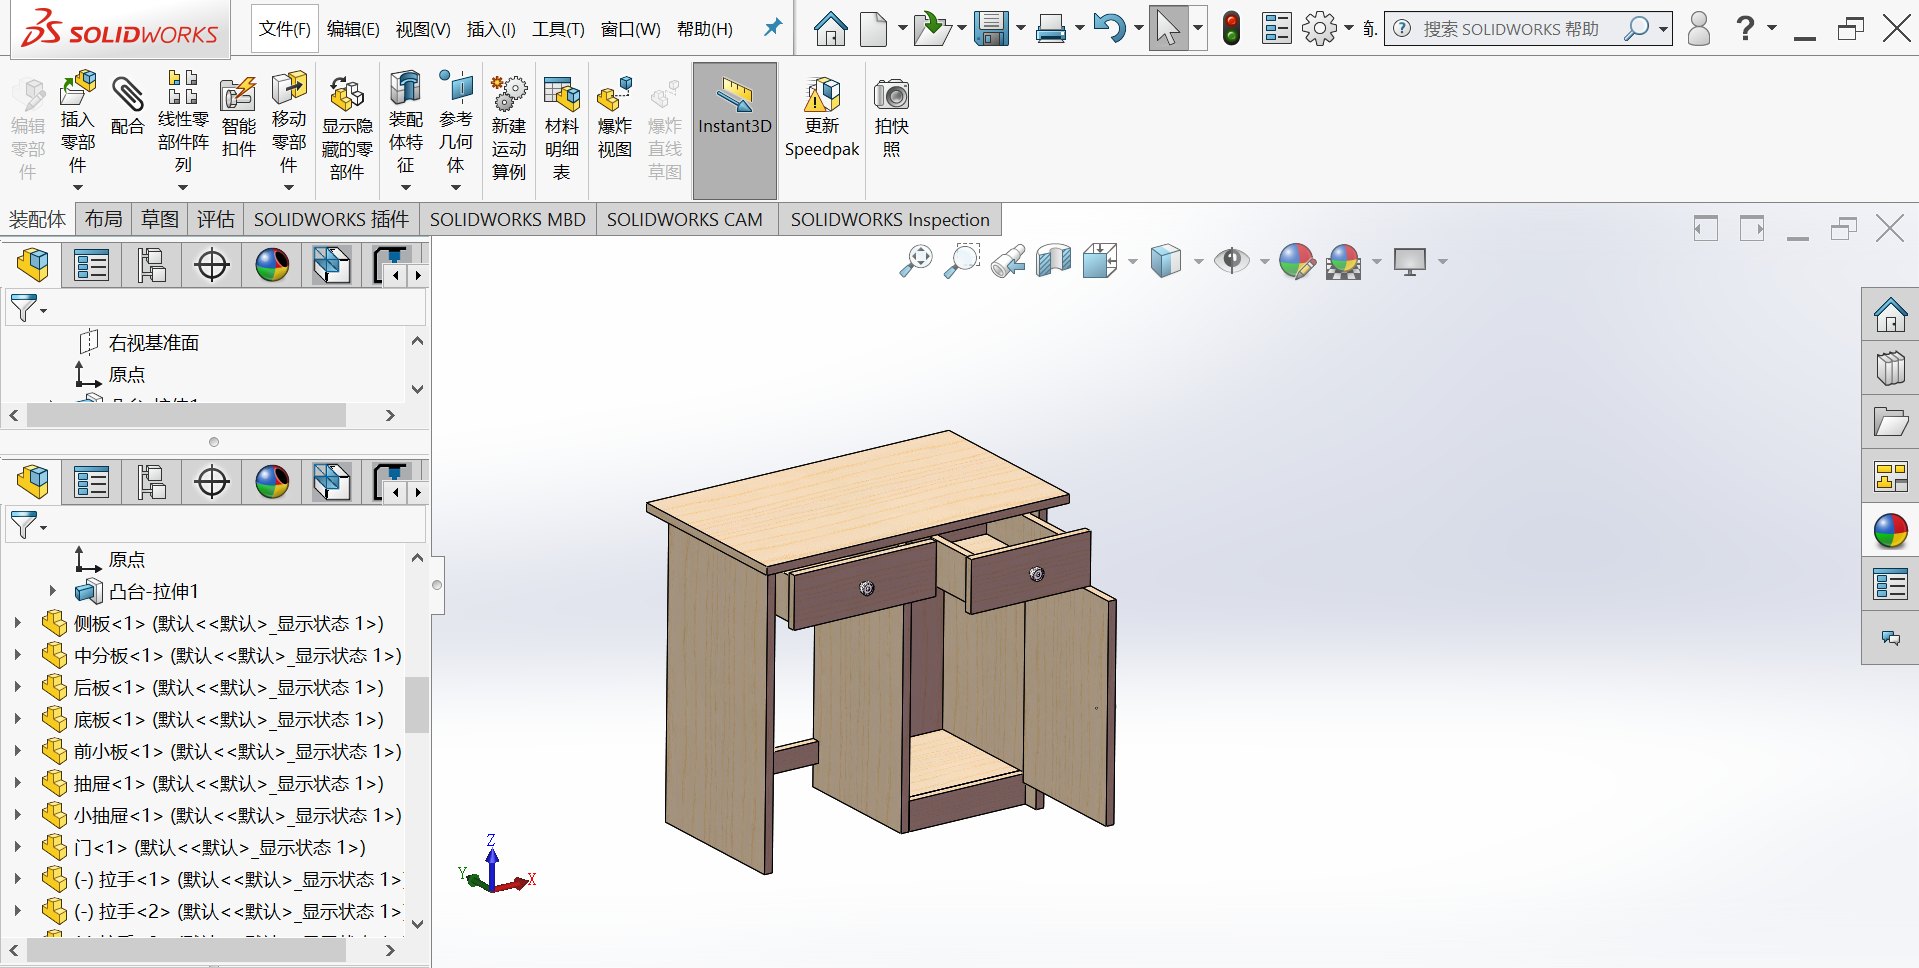Click Zoom to Area magnifier icon
Screen dimensions: 1919x968
pyautogui.click(x=962, y=261)
